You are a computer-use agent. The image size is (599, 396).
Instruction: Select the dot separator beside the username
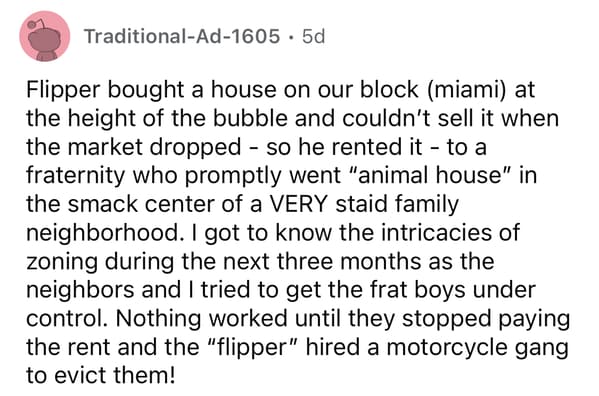[x=291, y=37]
